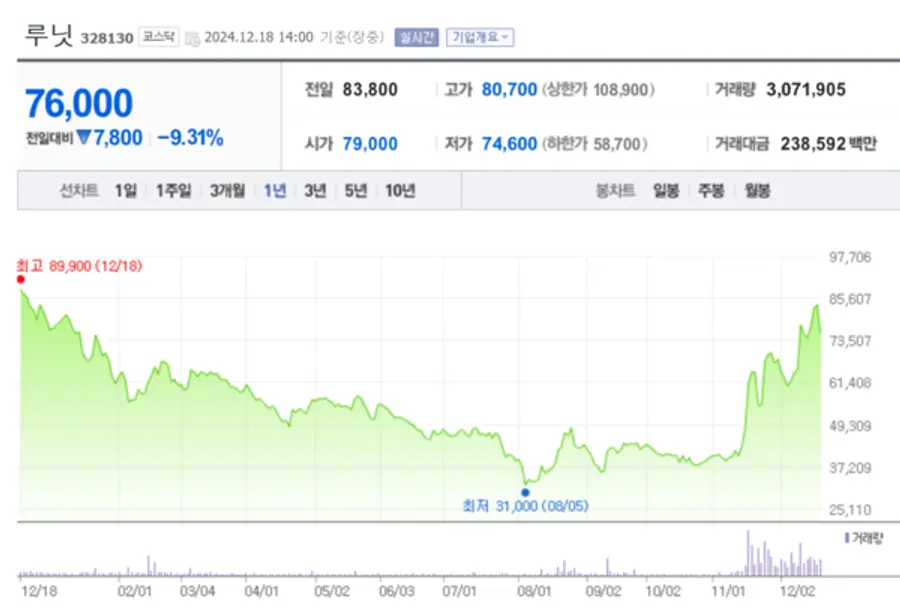Toggle the 실시간 real-time button
The image size is (900, 615).
tap(416, 38)
